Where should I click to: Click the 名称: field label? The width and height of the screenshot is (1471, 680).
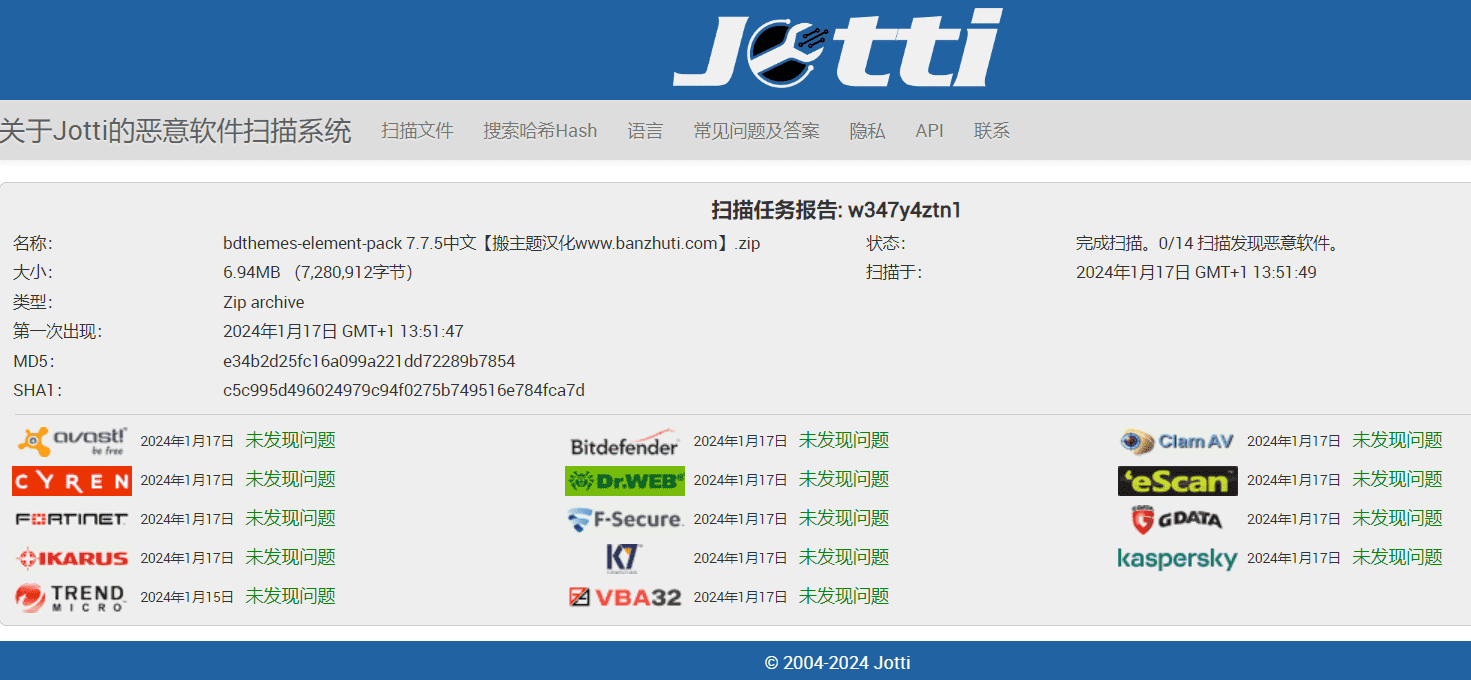[32, 243]
